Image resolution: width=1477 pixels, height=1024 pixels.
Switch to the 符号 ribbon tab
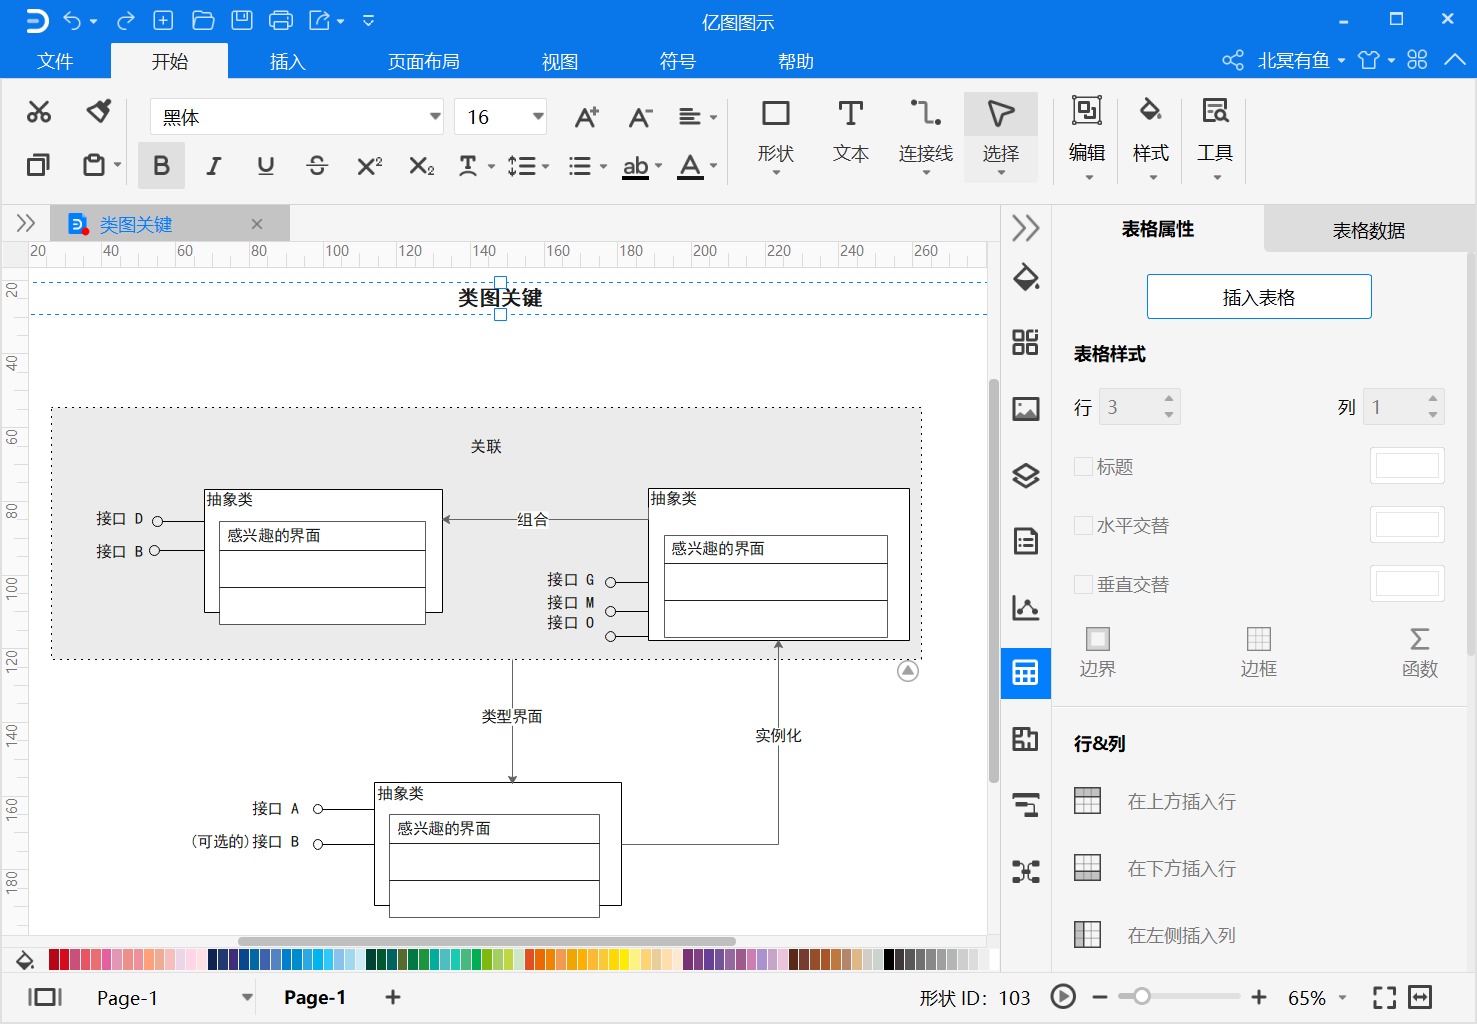coord(678,61)
